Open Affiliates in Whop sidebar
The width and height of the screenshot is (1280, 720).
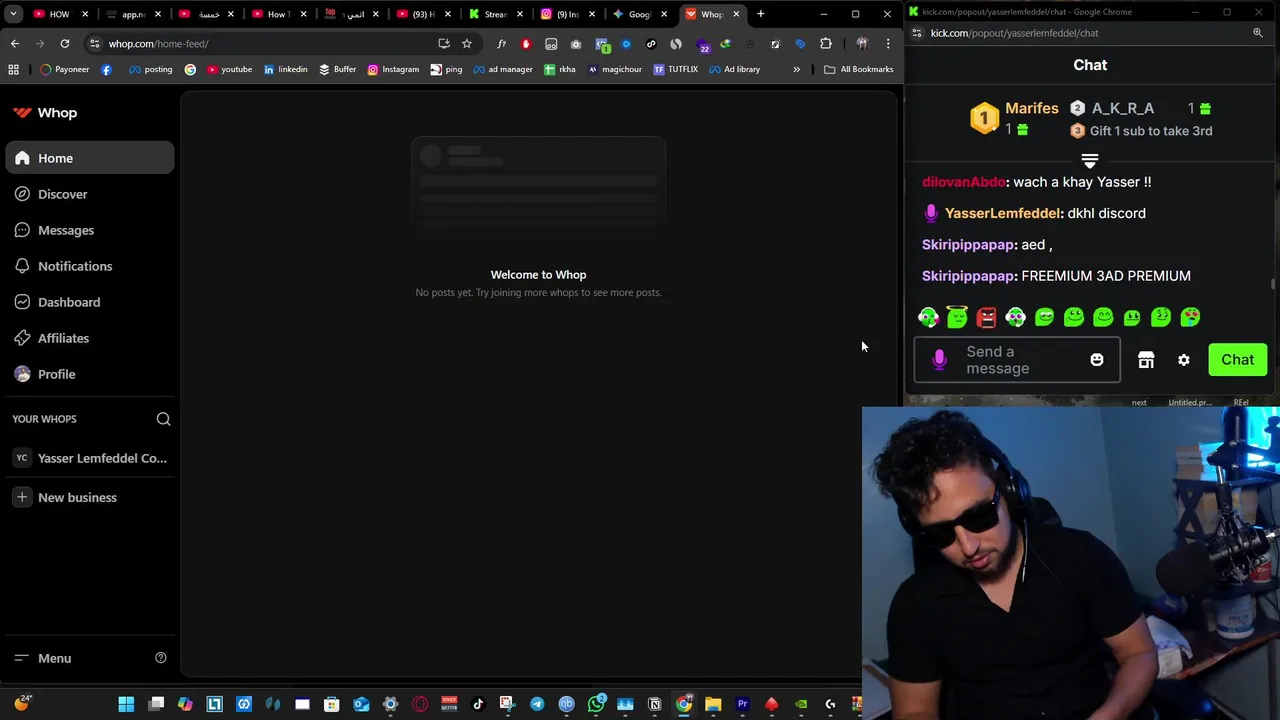click(90, 338)
